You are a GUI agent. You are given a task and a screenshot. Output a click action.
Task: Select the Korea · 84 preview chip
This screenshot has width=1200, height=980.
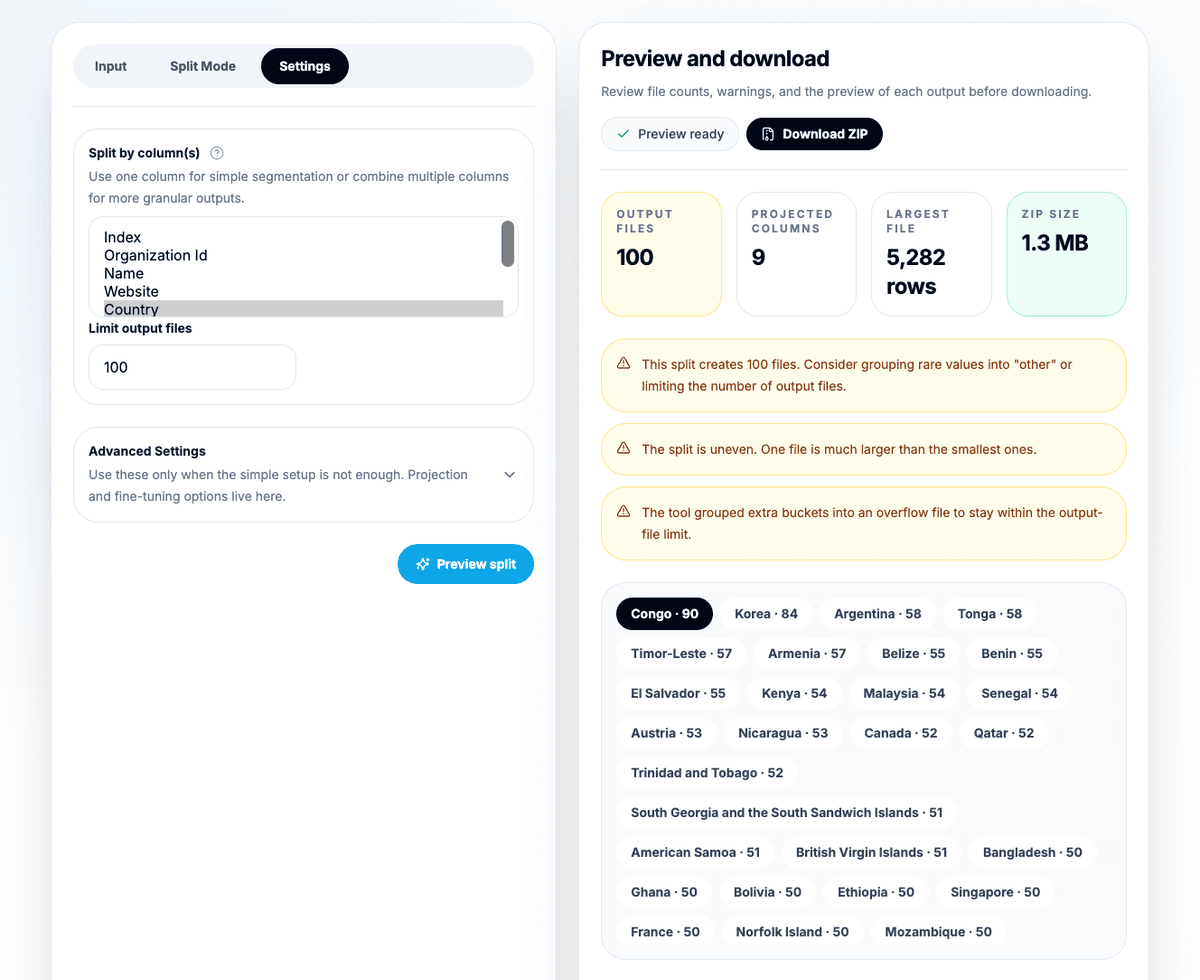click(x=766, y=614)
